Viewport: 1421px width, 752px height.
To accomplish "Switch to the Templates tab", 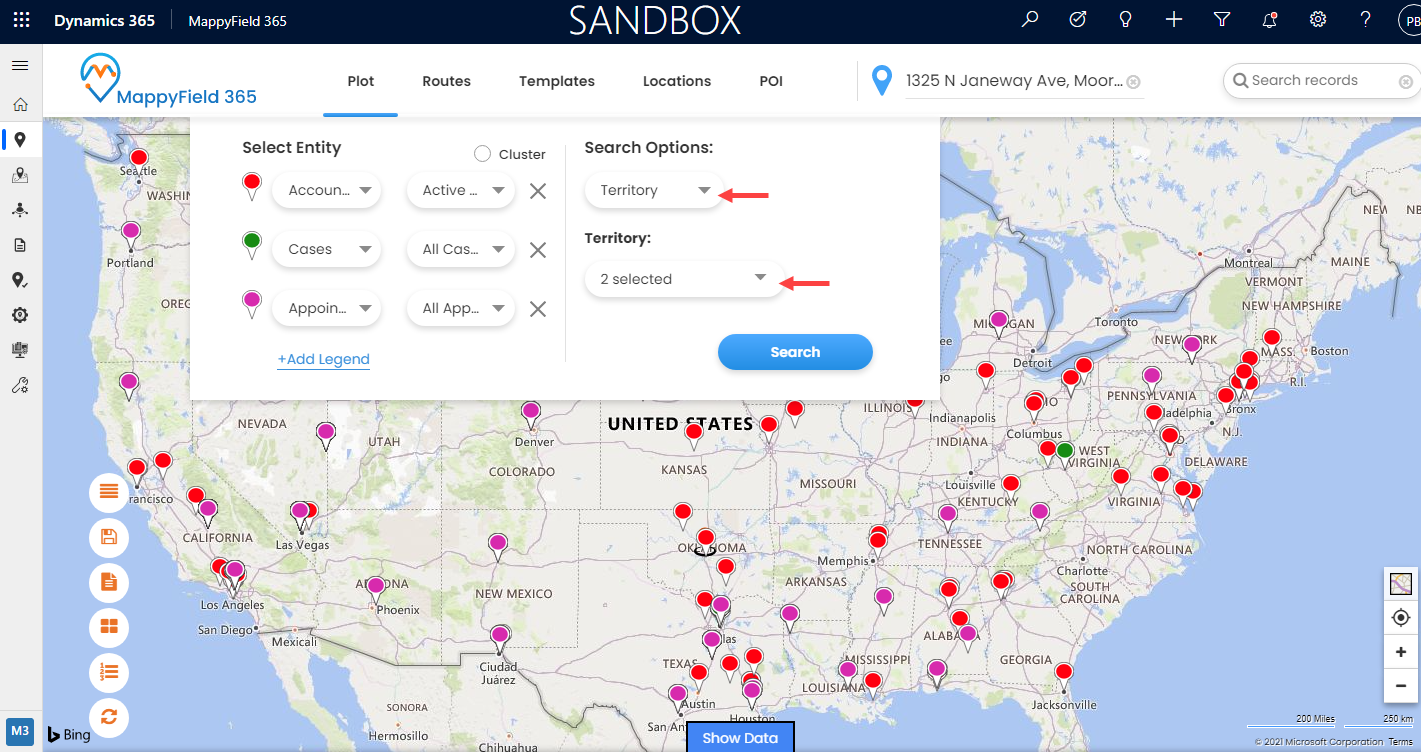I will point(557,81).
